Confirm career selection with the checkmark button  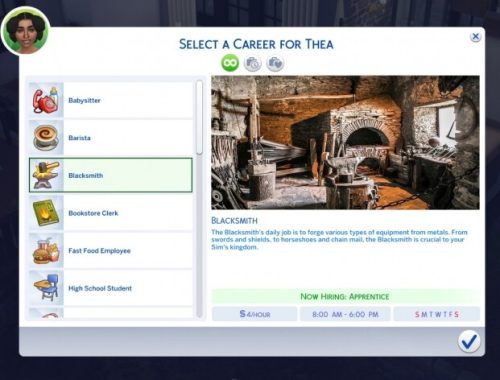point(469,341)
